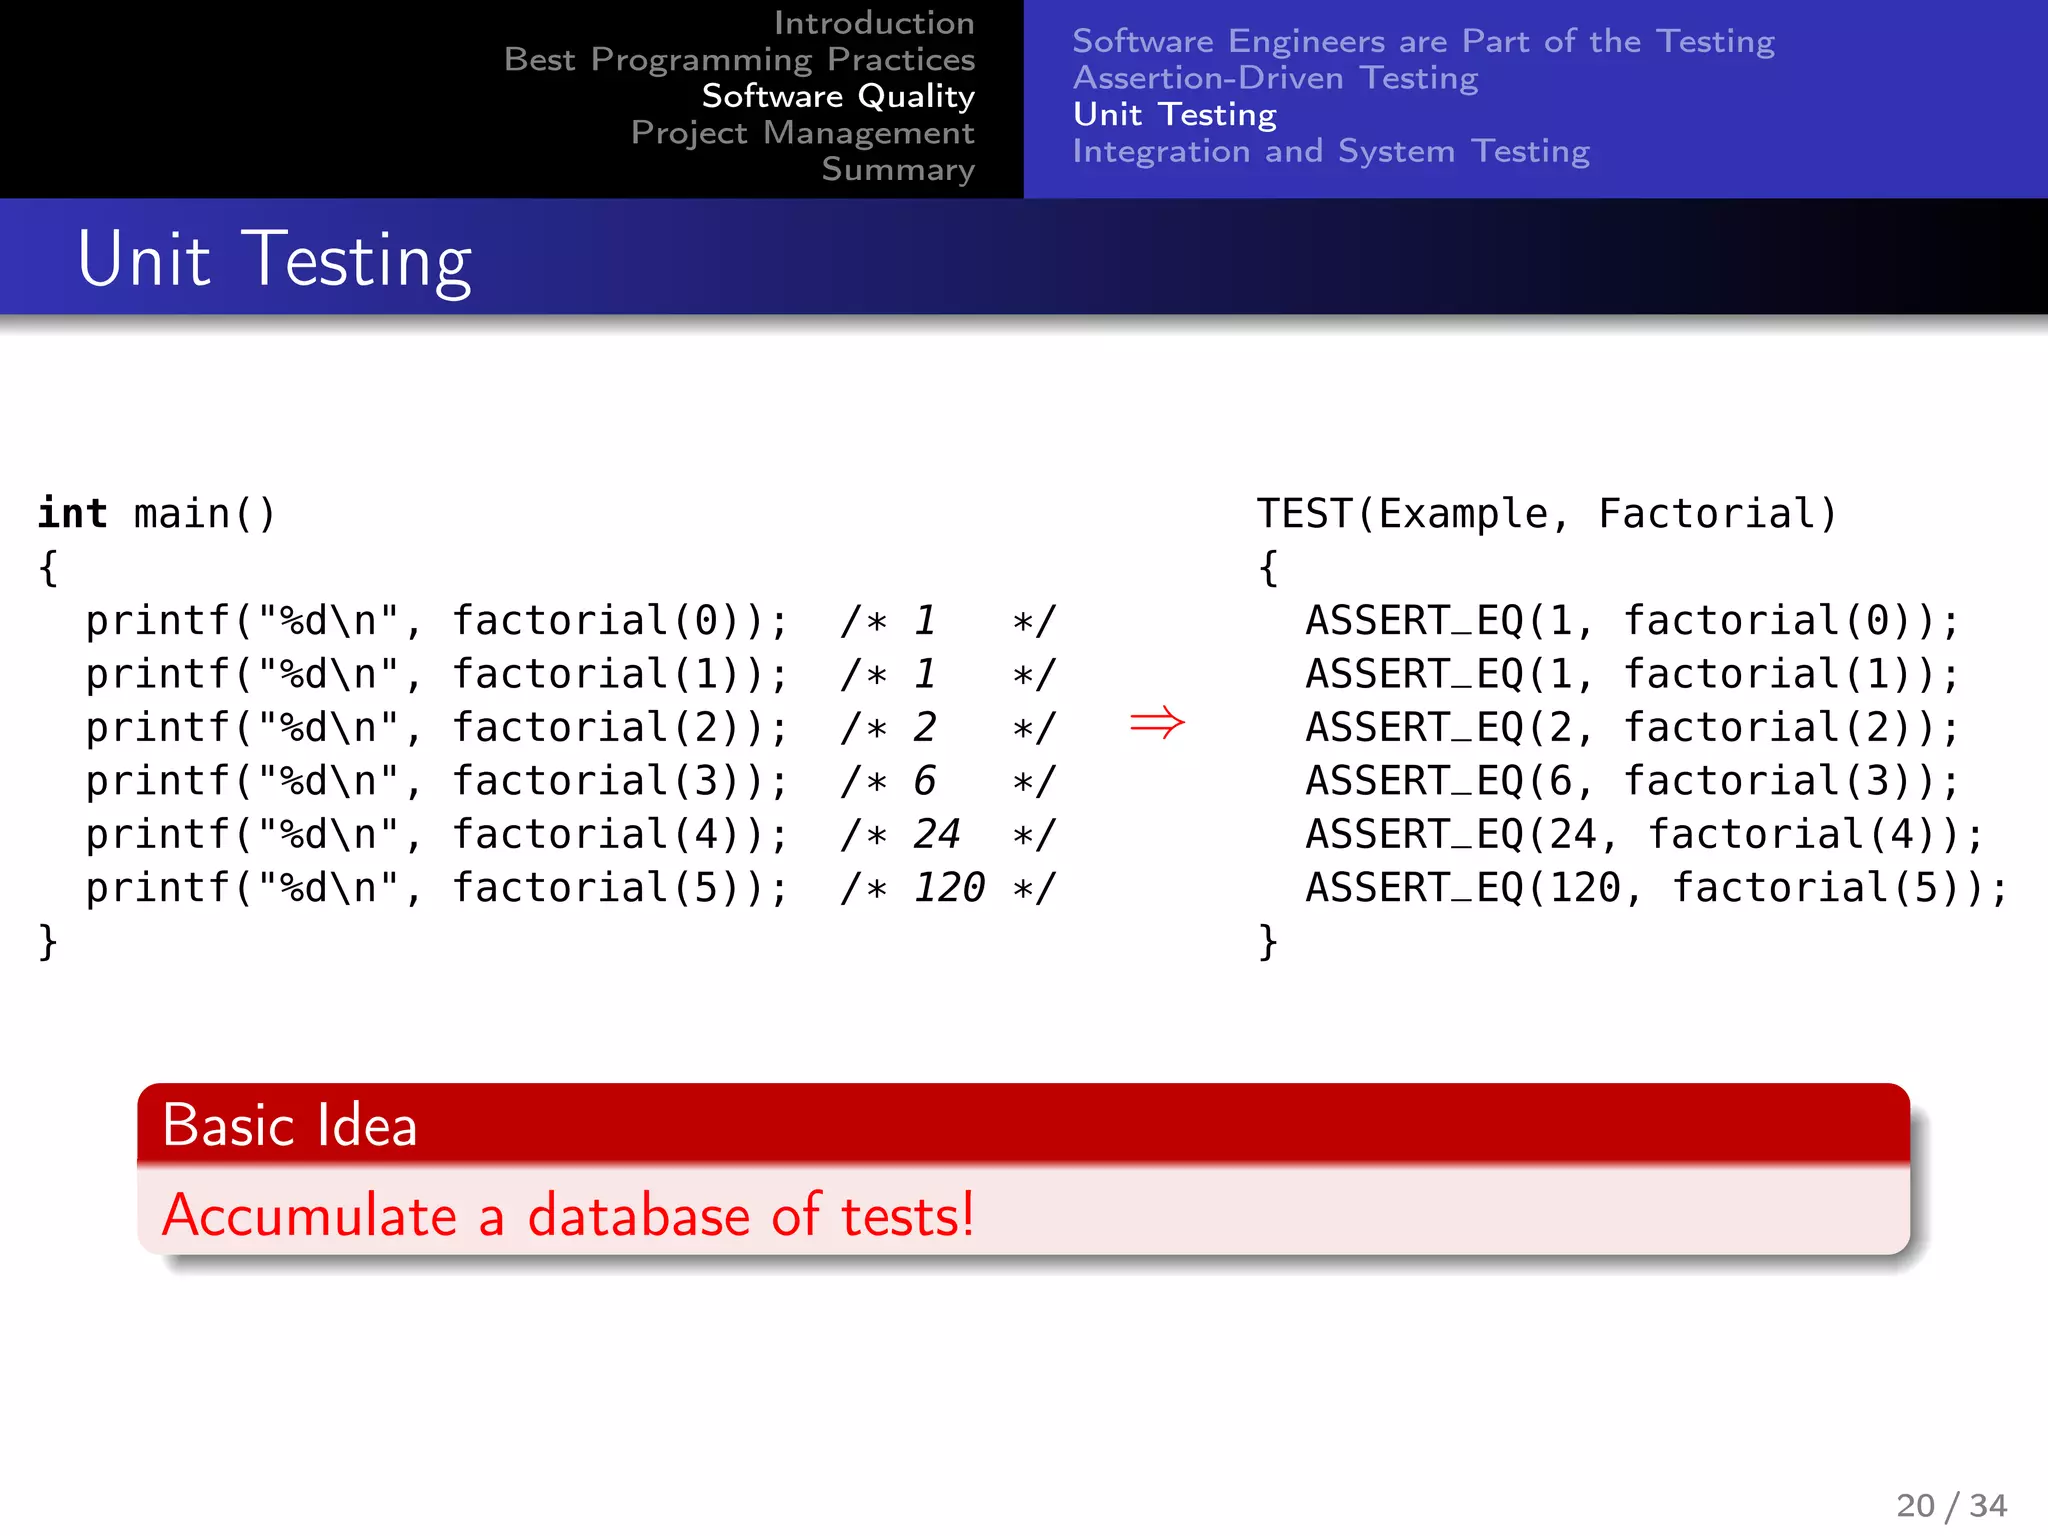Go to the Assertion-Driven Testing subsection
The width and height of the screenshot is (2048, 1536).
click(x=1275, y=78)
